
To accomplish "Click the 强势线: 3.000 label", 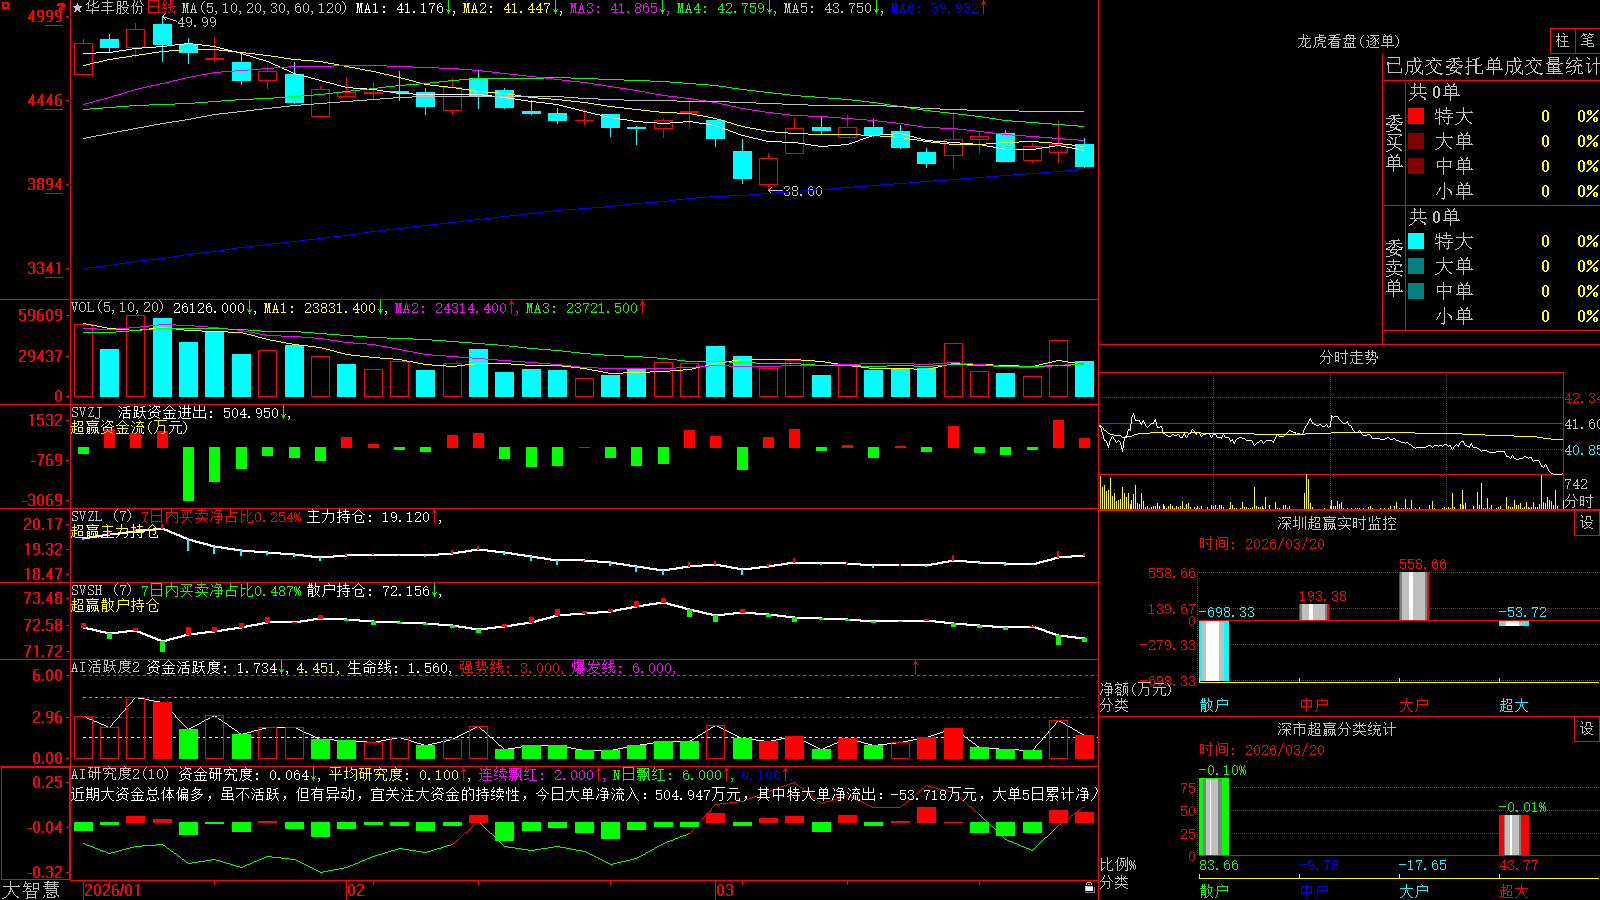I will [x=511, y=667].
